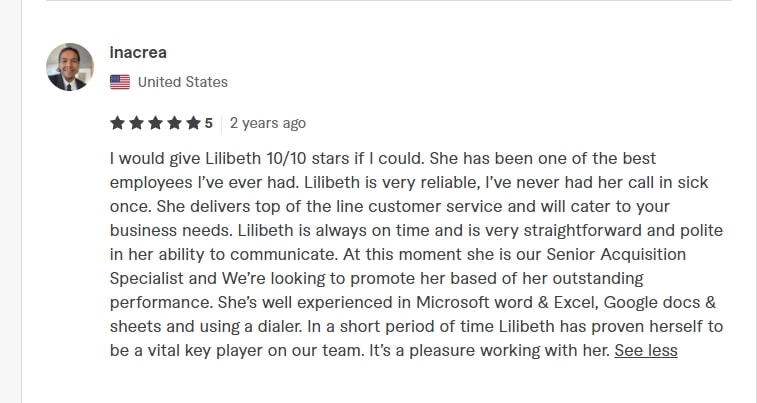Click the line starting 'performance. She's well experienced'
Image resolution: width=757 pixels, height=403 pixels.
pyautogui.click(x=413, y=302)
